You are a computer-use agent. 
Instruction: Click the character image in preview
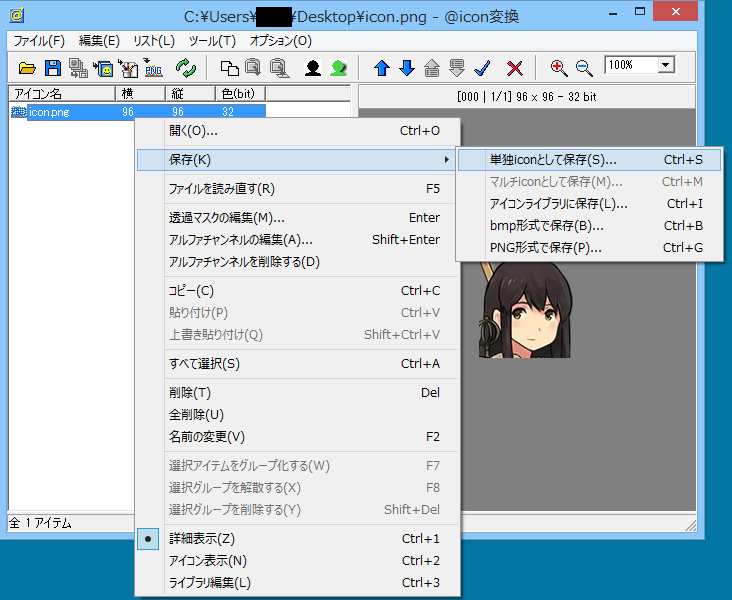coord(525,310)
